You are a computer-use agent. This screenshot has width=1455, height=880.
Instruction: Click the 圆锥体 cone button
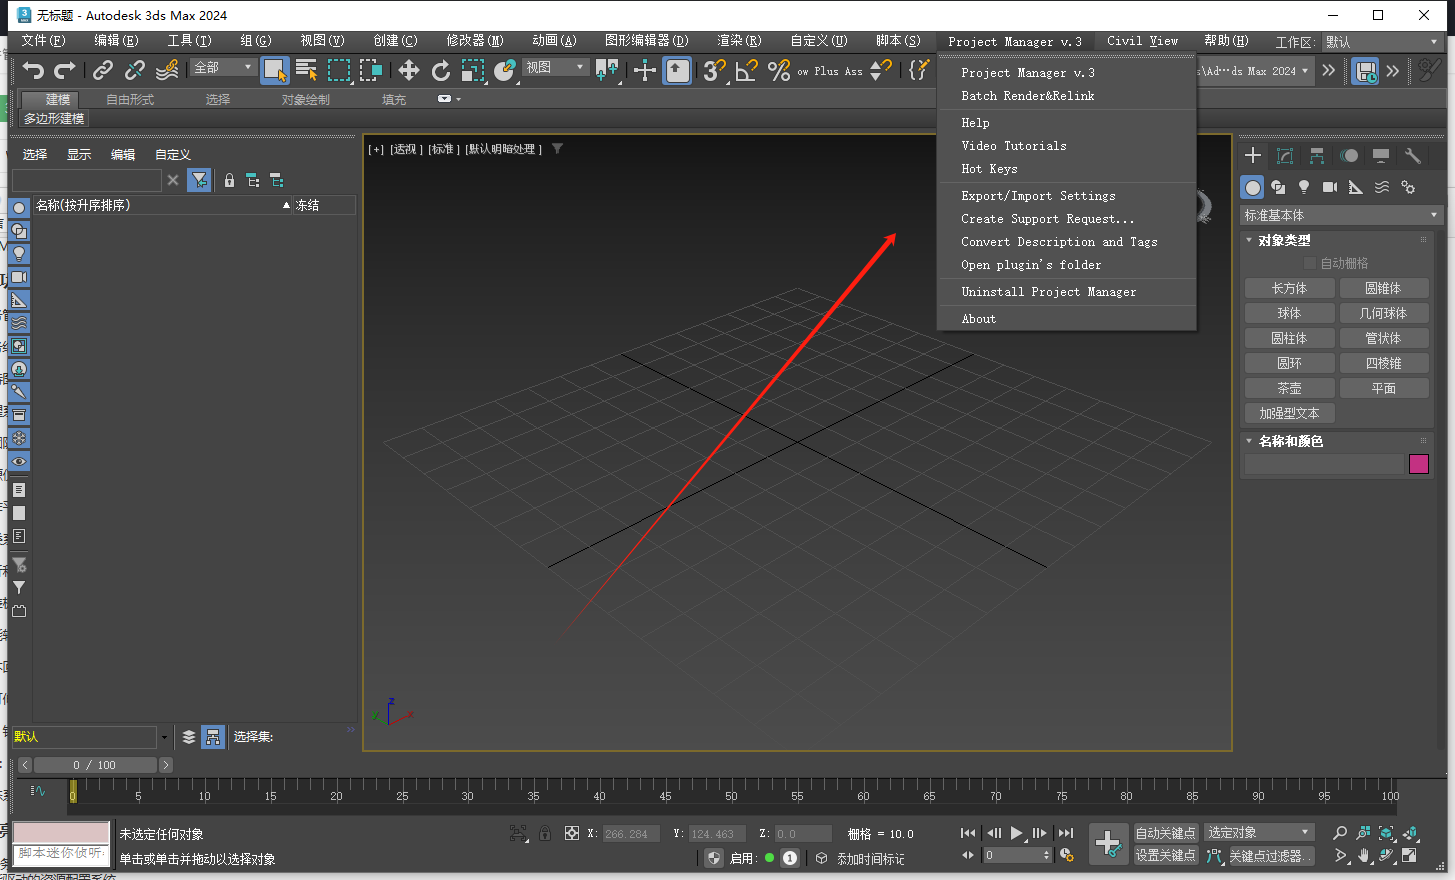click(x=1384, y=288)
